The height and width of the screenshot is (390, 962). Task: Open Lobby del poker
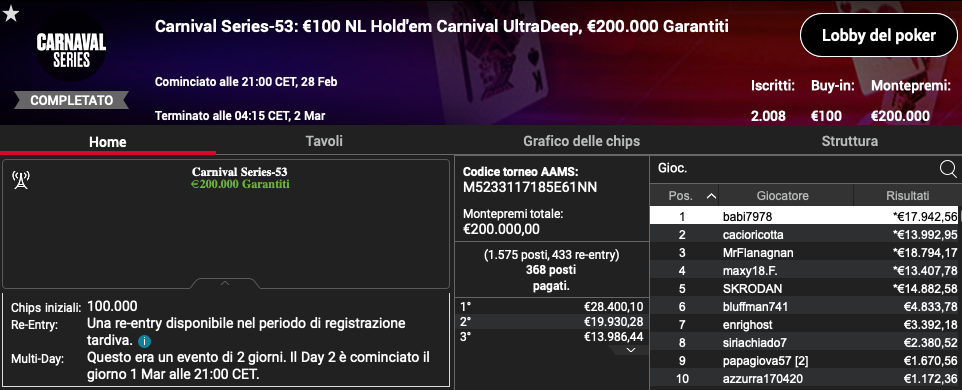[x=879, y=35]
